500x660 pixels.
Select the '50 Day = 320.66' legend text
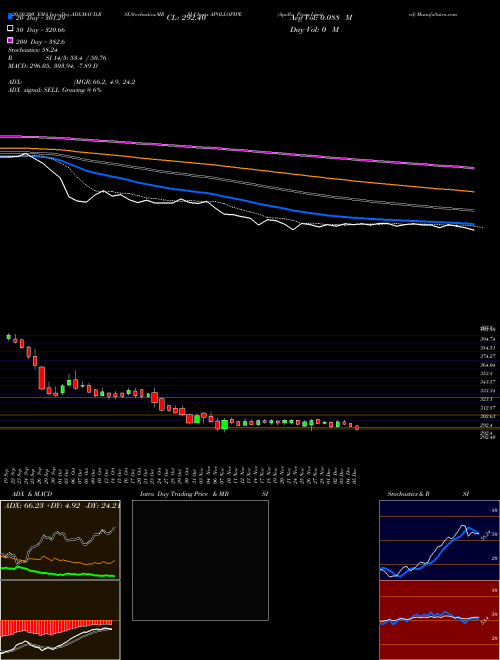41,30
